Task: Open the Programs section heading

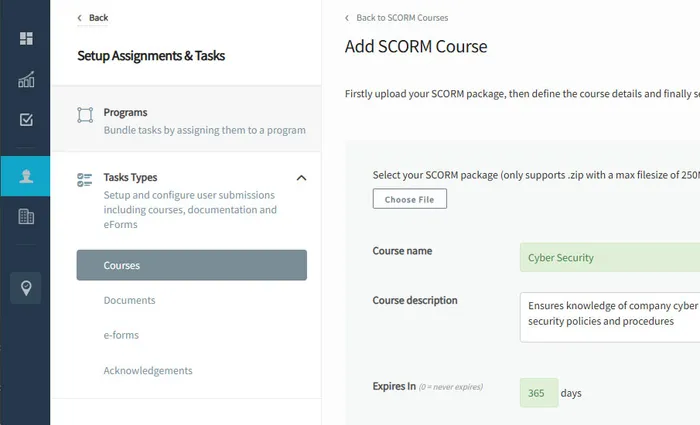Action: tap(126, 112)
